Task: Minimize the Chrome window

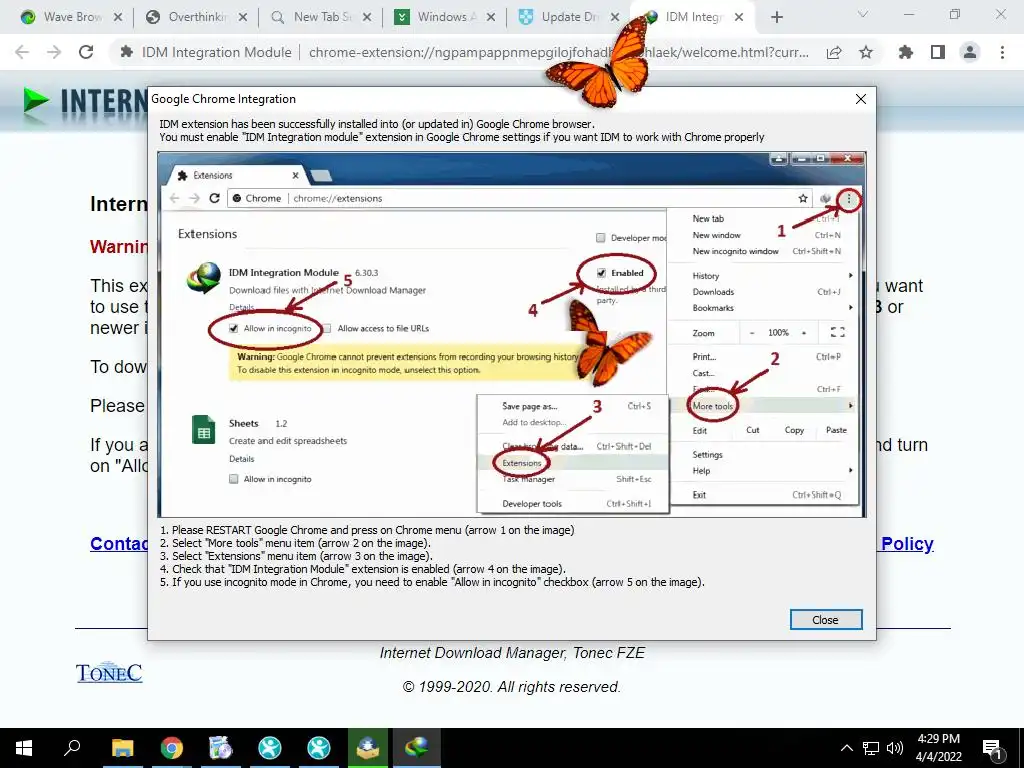Action: pos(909,14)
